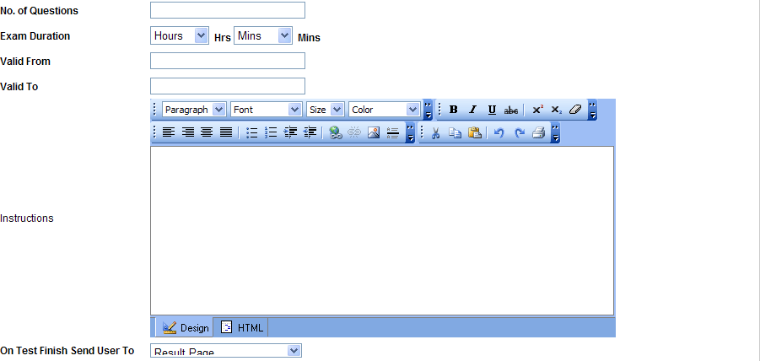Insert a bulleted list
The width and height of the screenshot is (760, 361).
click(x=252, y=132)
